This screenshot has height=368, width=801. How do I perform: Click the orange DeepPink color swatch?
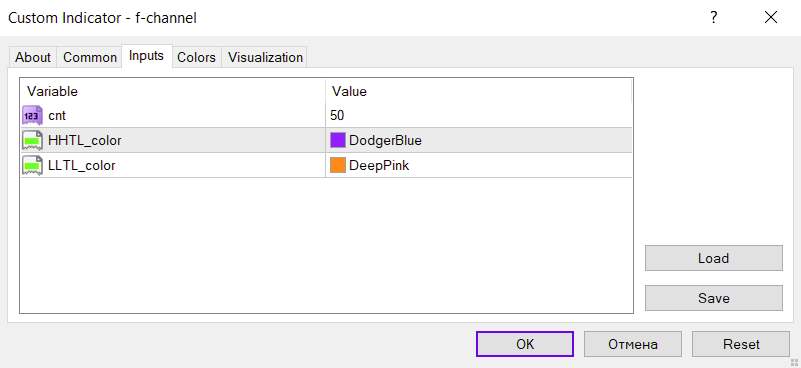pos(338,165)
